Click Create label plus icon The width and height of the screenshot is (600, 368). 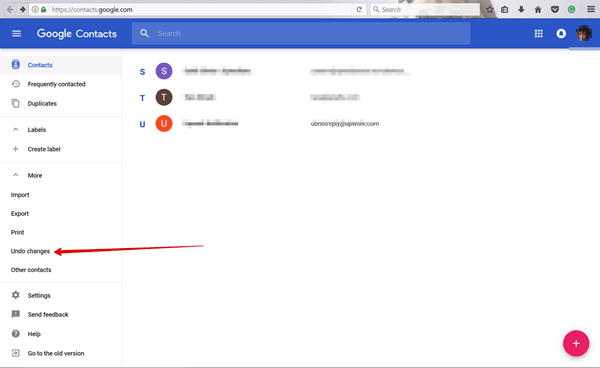point(16,149)
